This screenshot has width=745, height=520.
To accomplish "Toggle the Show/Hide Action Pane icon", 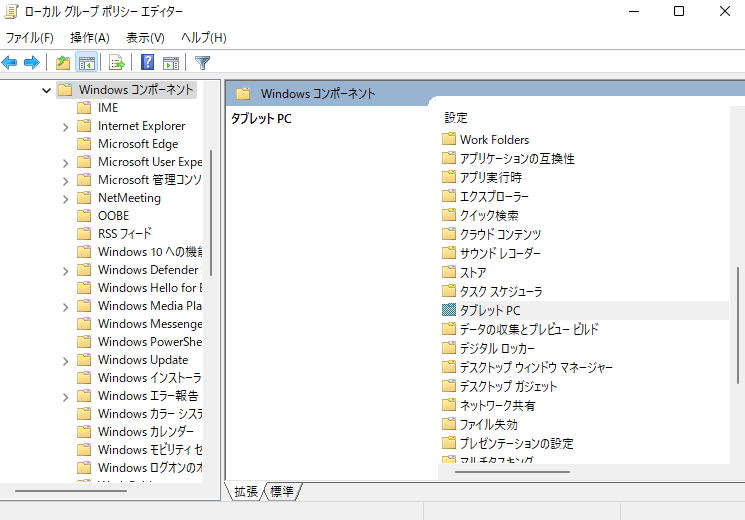I will pyautogui.click(x=171, y=62).
